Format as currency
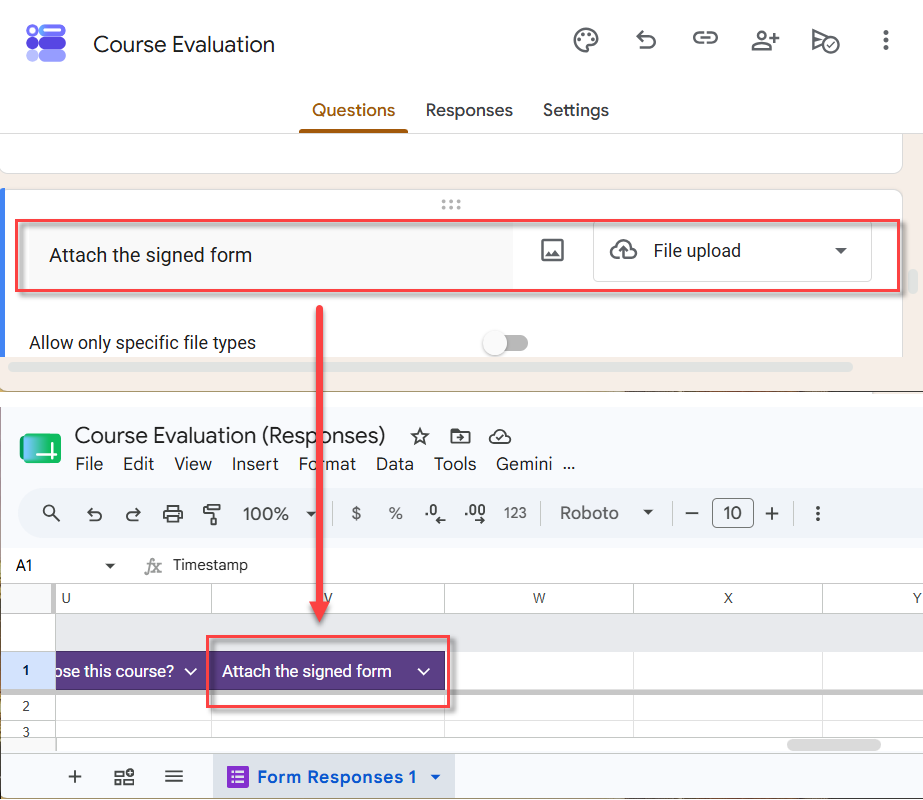 (356, 513)
